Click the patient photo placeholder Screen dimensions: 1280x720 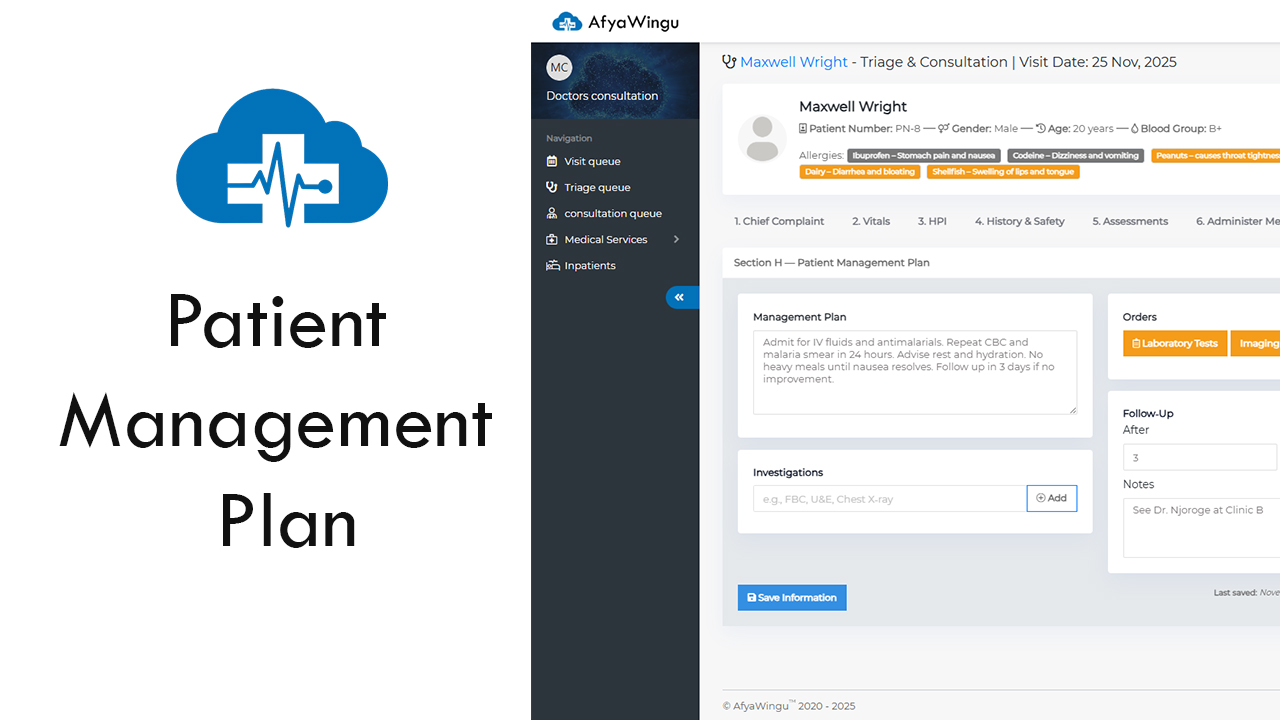tap(762, 139)
